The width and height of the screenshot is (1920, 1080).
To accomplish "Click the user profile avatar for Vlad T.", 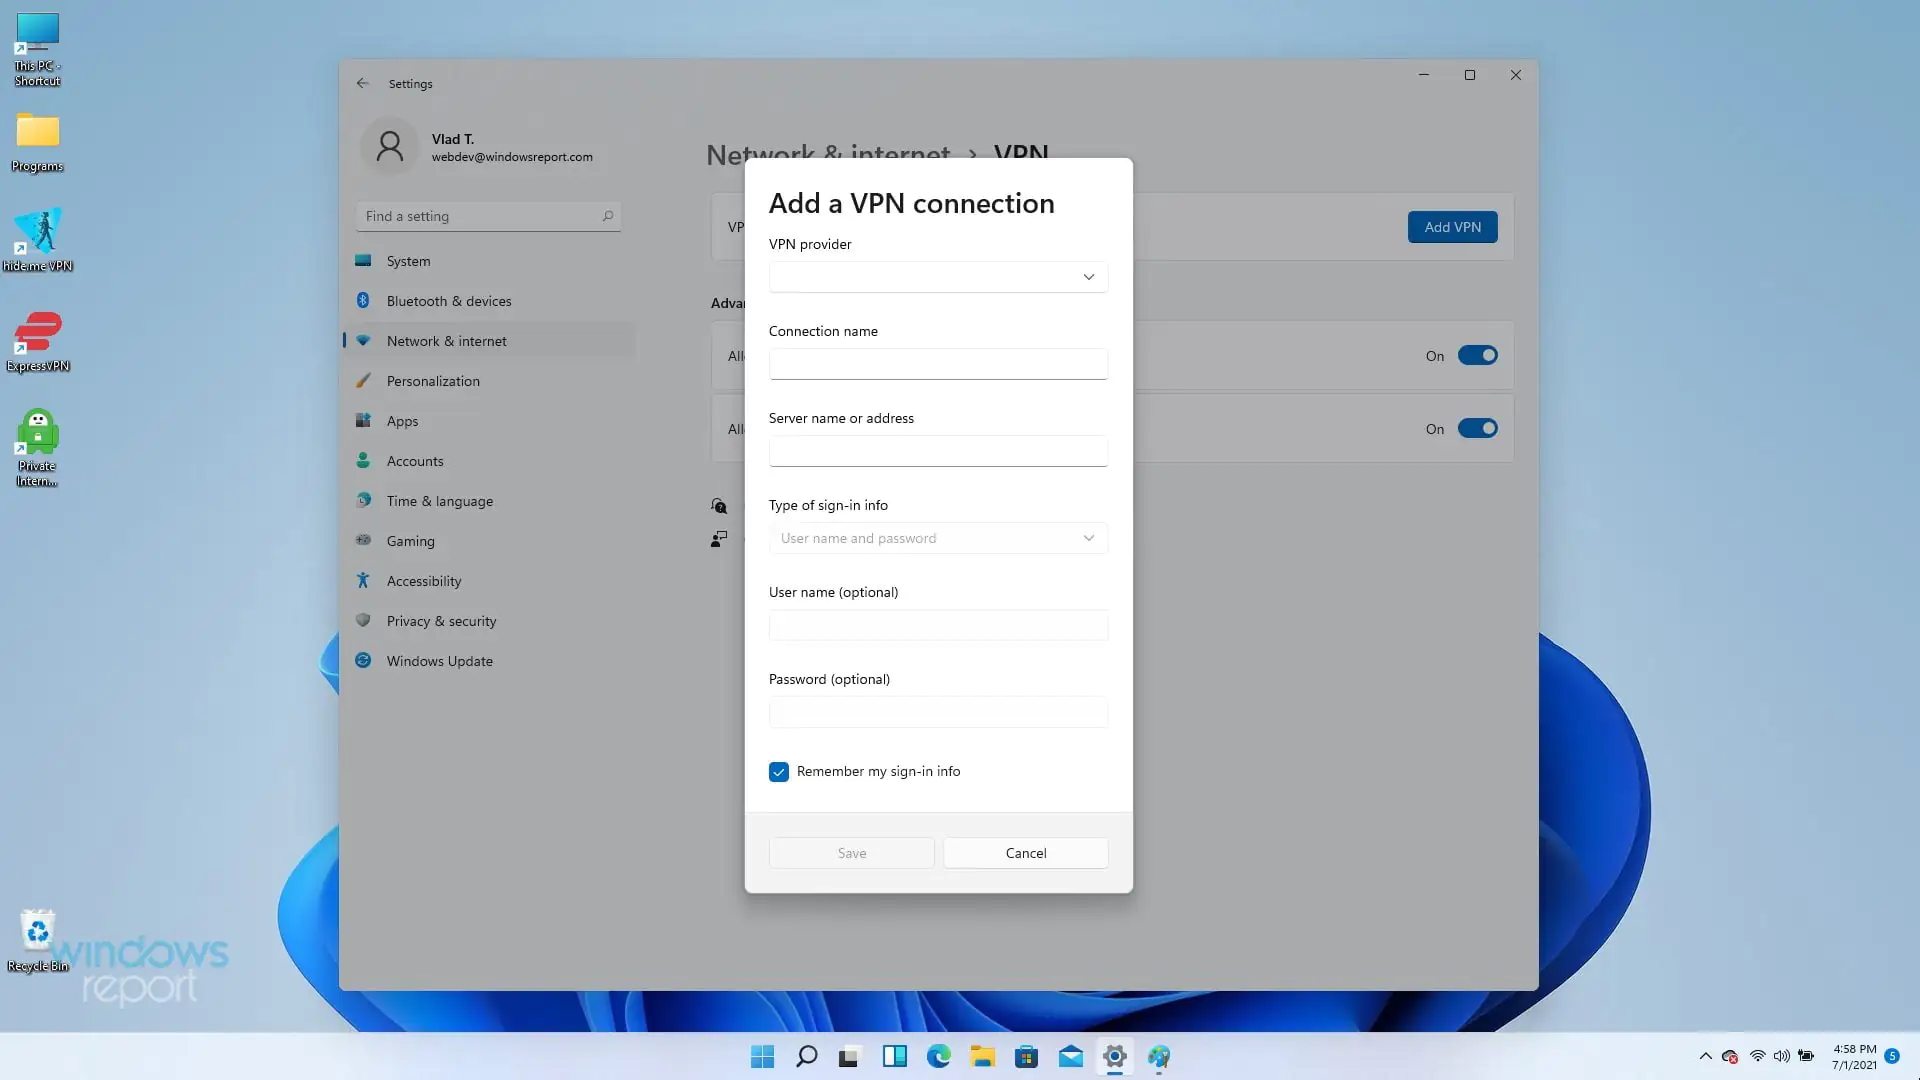I will tap(389, 146).
